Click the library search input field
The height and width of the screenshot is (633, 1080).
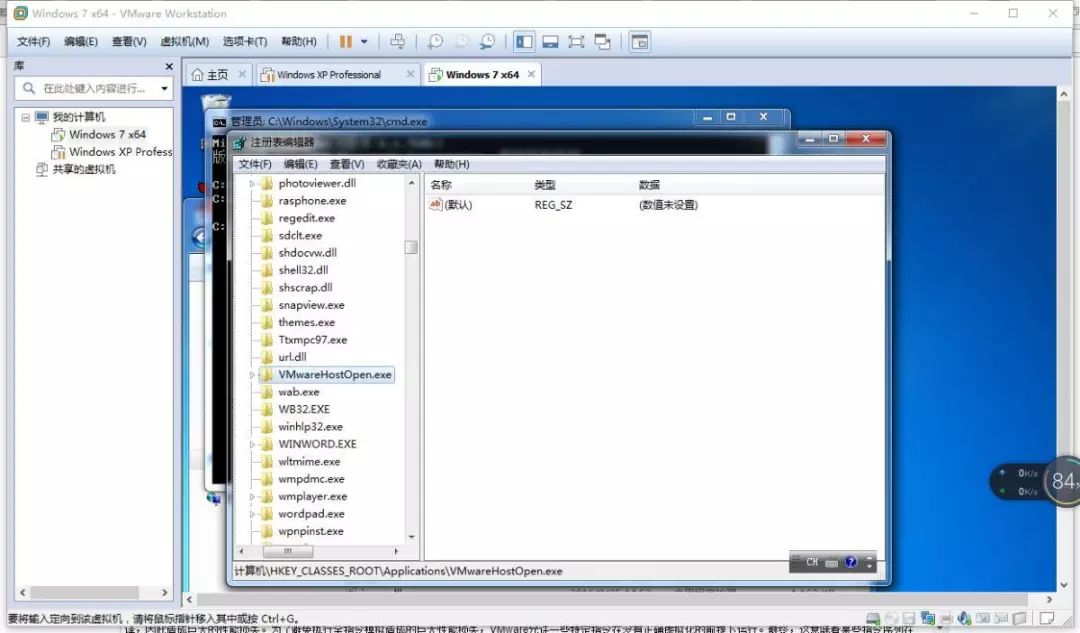pyautogui.click(x=93, y=88)
